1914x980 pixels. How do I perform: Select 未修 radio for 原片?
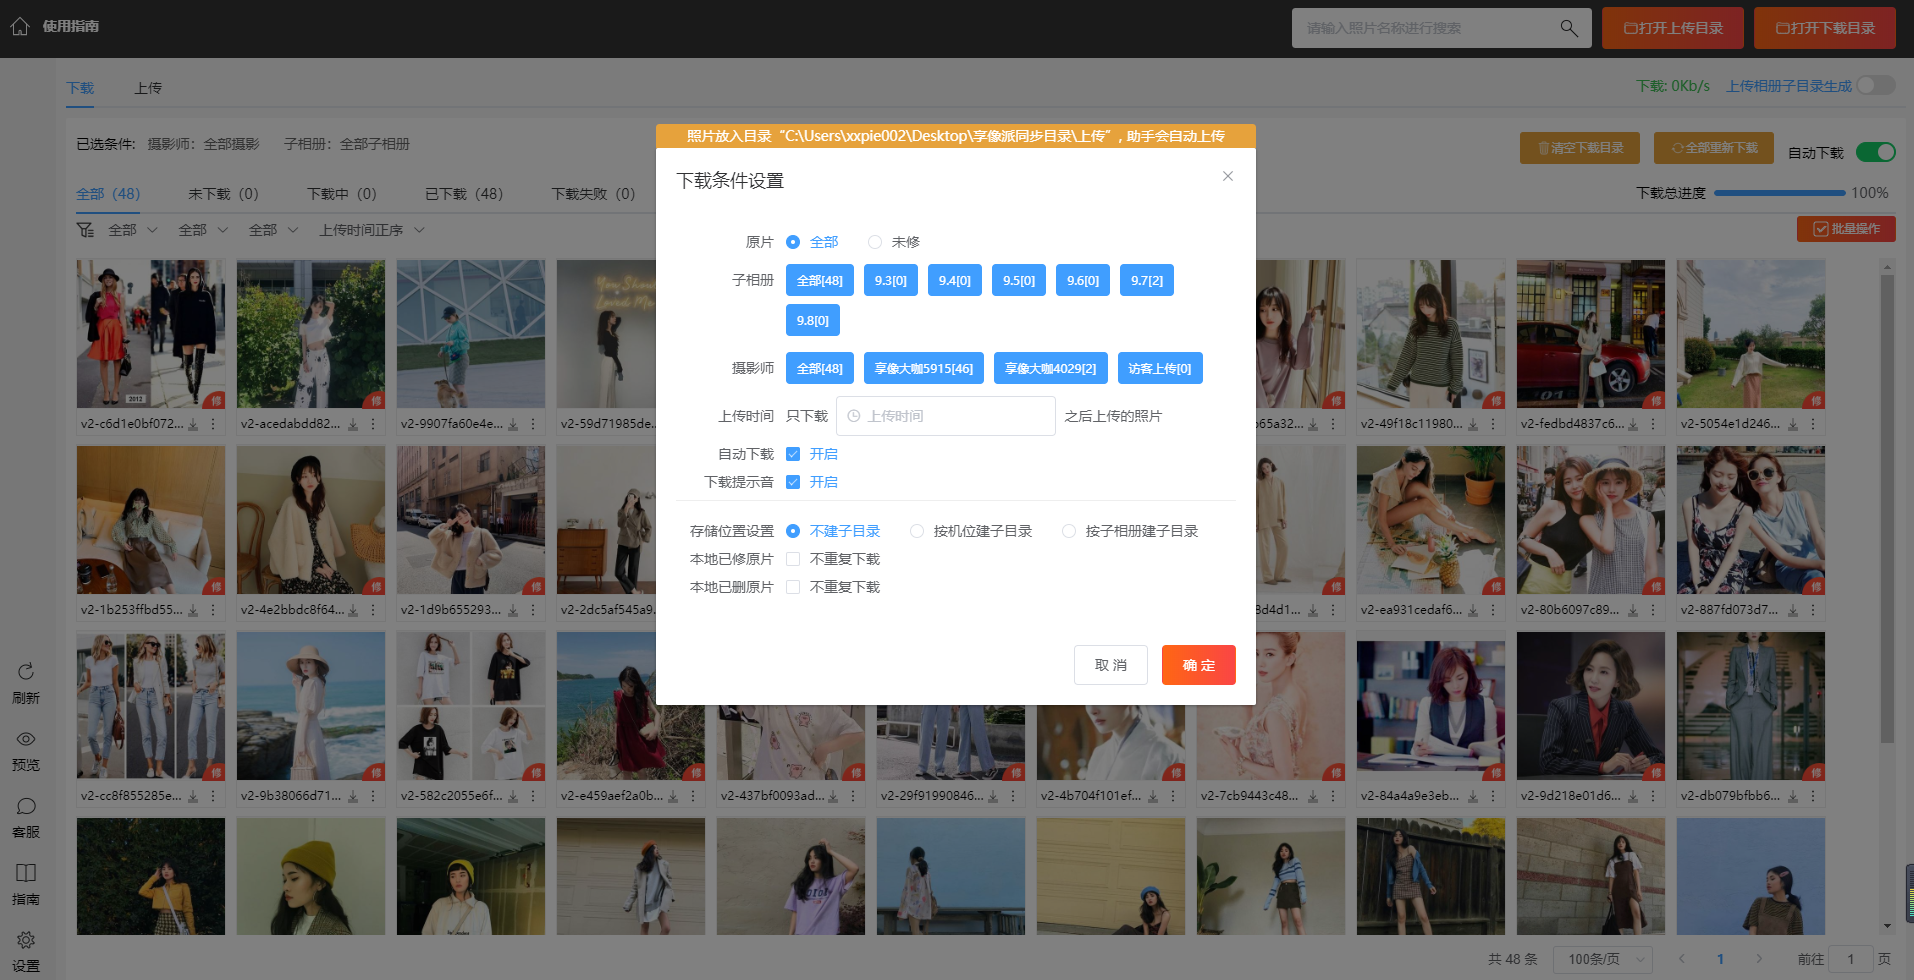coord(875,242)
